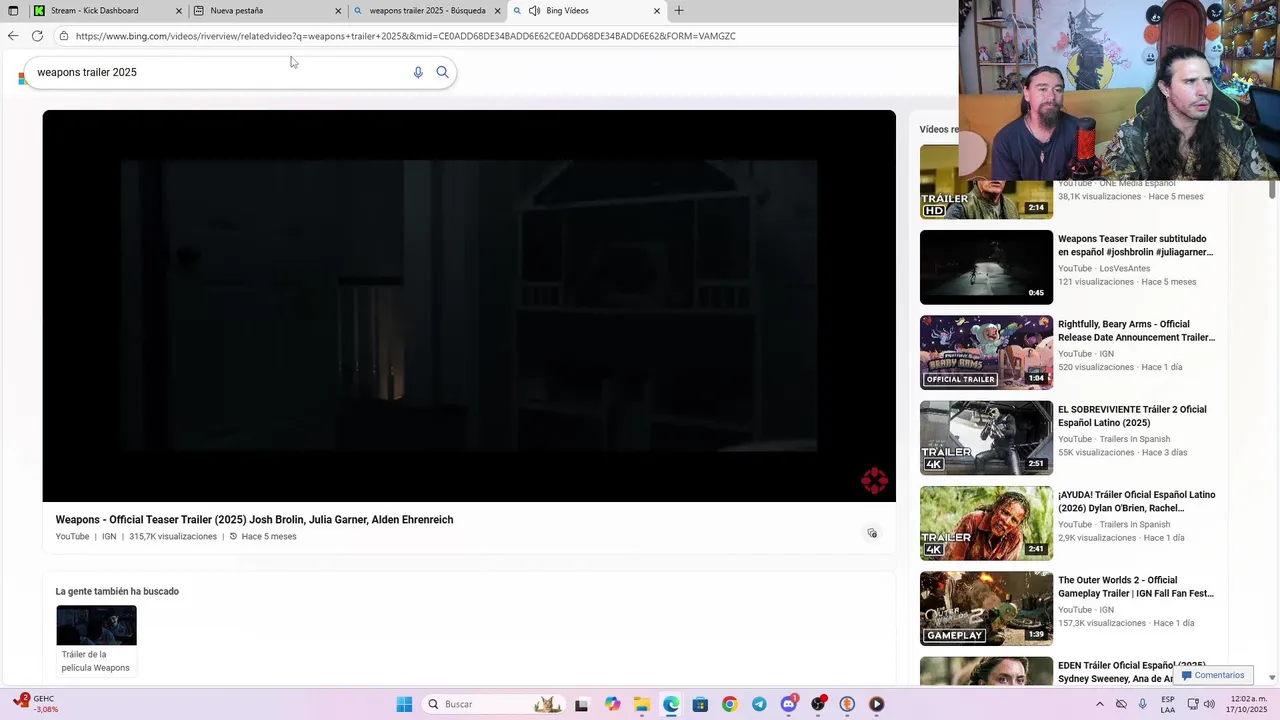Click the GEHC stock widget on taskbar
Image resolution: width=1280 pixels, height=720 pixels.
coord(36,704)
